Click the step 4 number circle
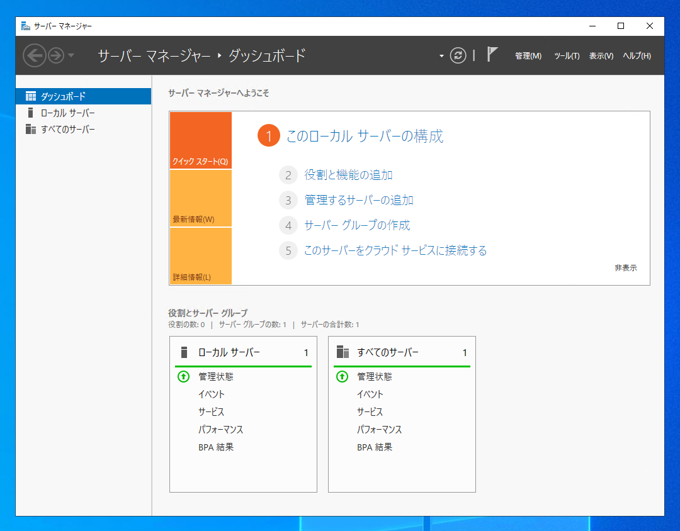 pyautogui.click(x=288, y=226)
